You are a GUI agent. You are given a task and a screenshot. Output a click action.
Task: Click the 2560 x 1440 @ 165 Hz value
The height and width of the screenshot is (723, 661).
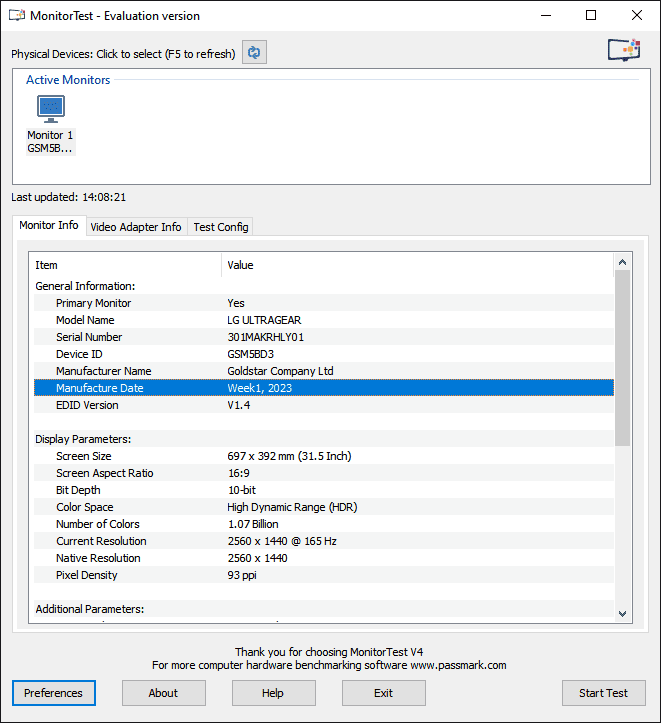[282, 541]
